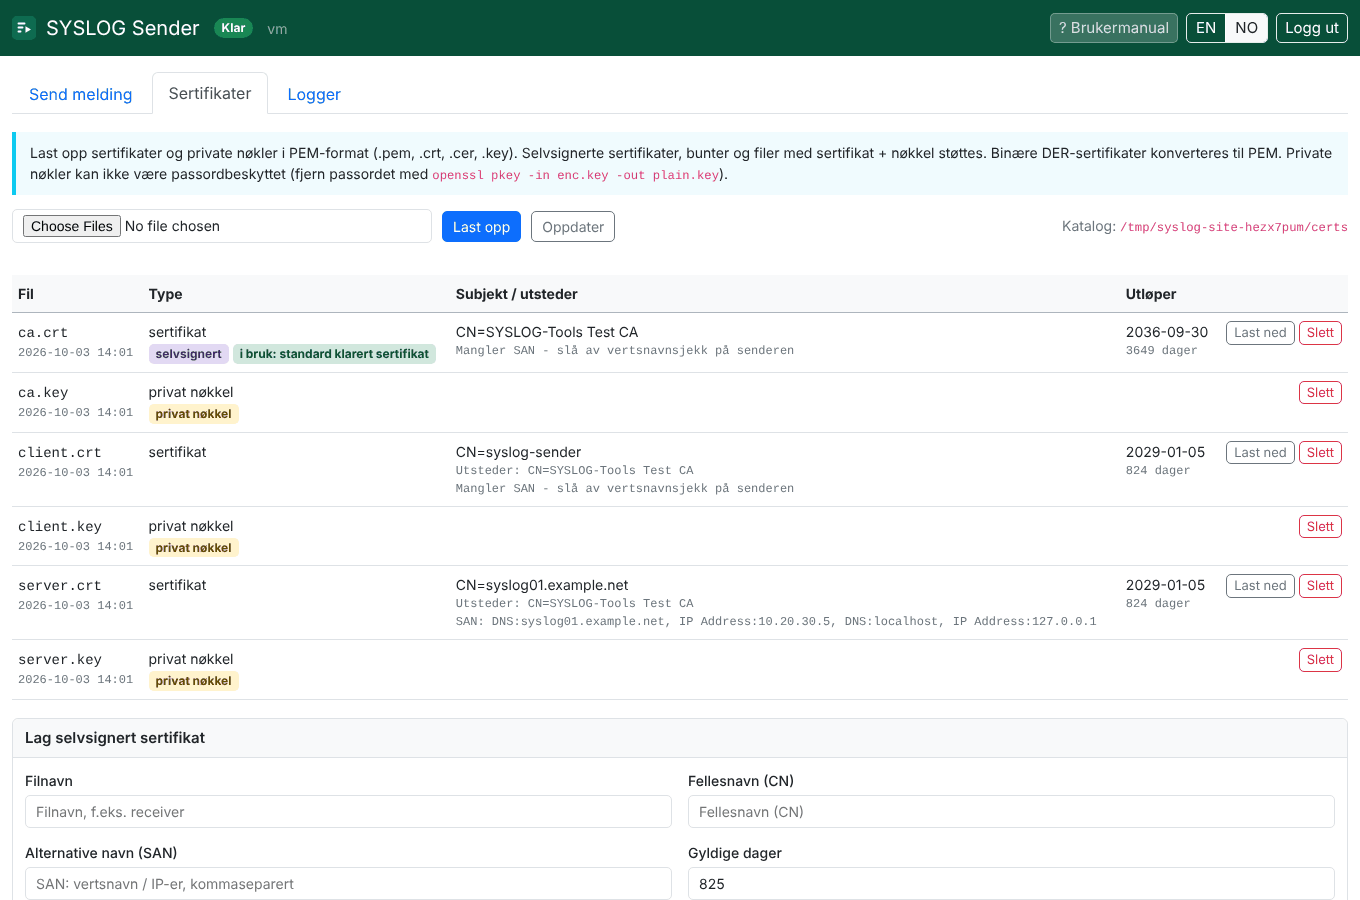Focus the Filnavn input field
The height and width of the screenshot is (900, 1360).
pos(348,812)
